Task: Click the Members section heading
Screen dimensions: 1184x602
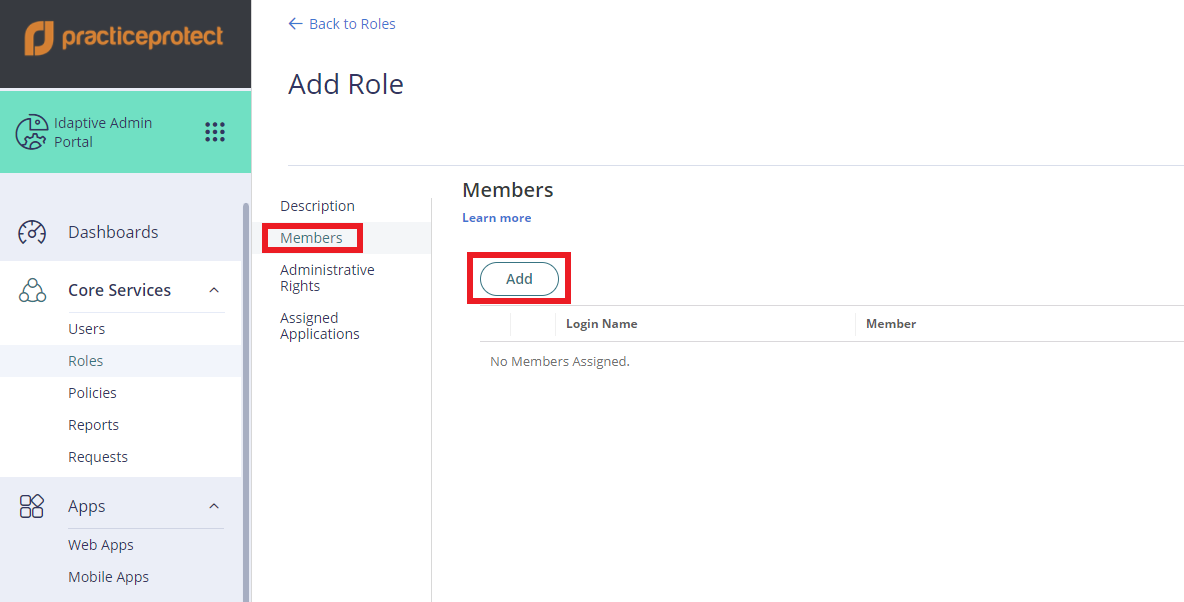Action: [507, 190]
